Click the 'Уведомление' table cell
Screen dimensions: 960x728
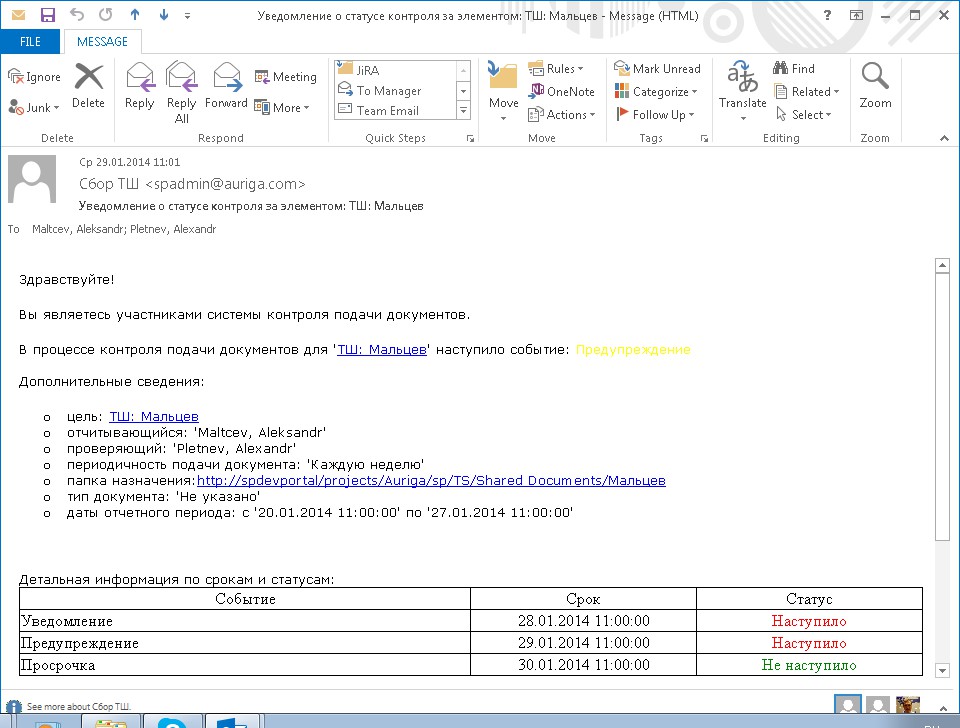245,621
